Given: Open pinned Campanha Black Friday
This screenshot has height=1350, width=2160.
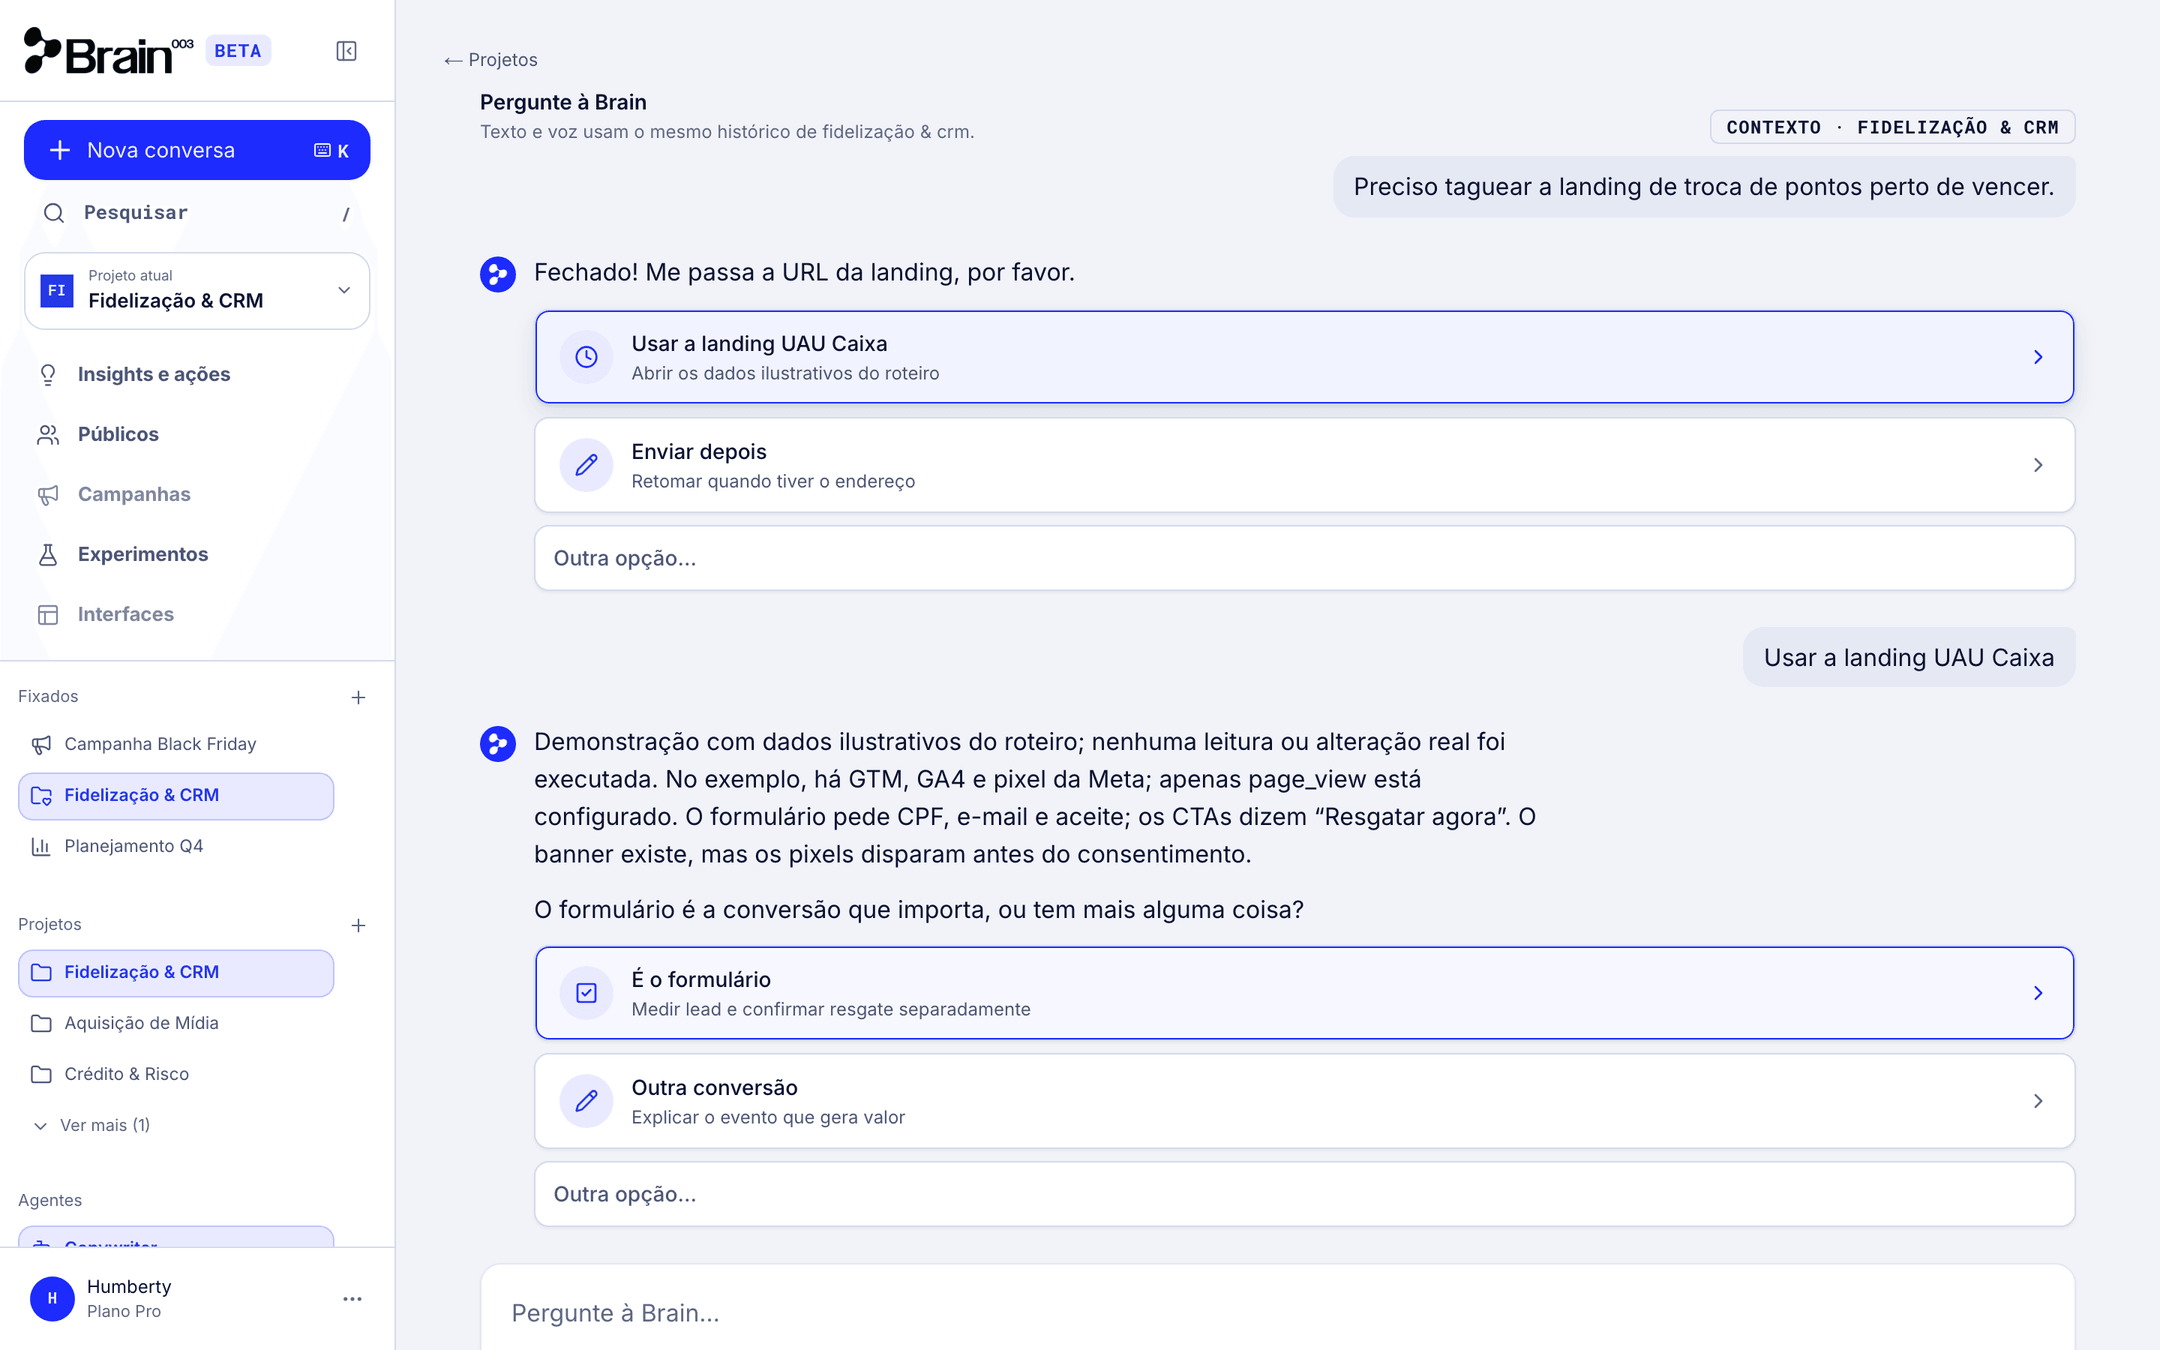Looking at the screenshot, I should coord(176,744).
